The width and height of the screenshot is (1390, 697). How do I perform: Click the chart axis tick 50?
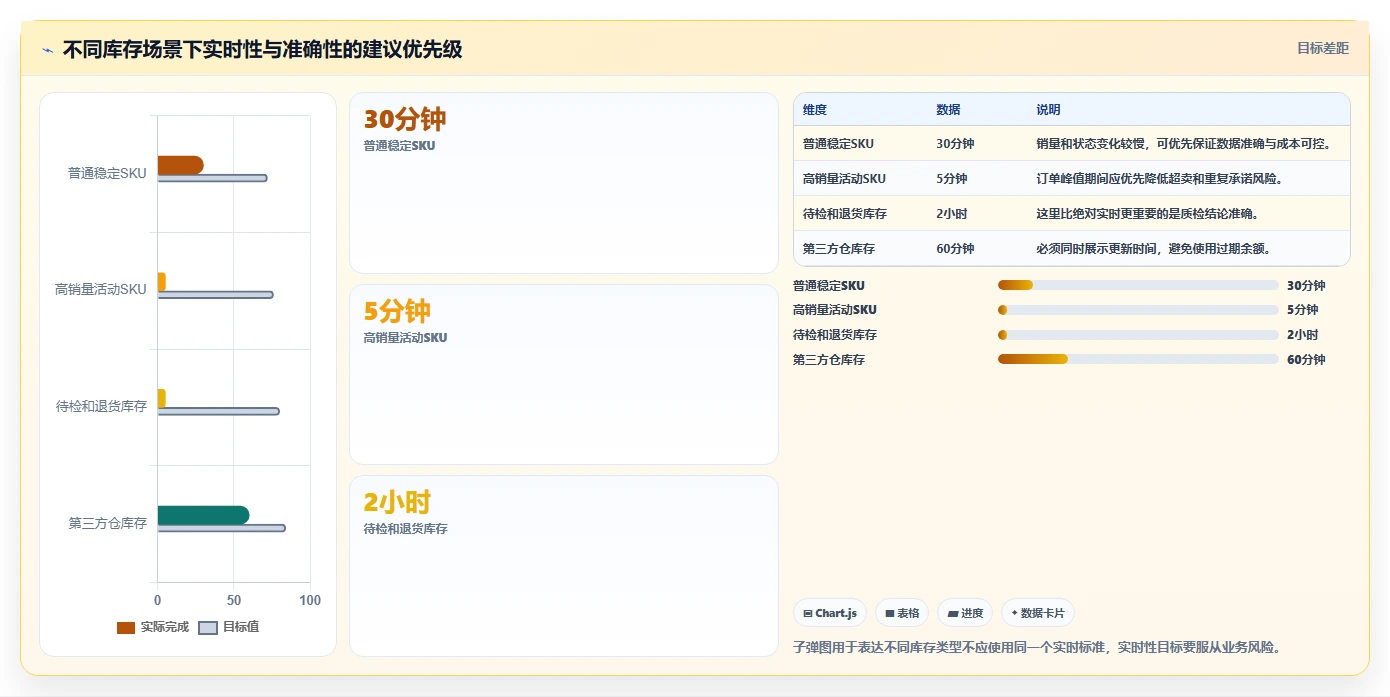[x=234, y=600]
